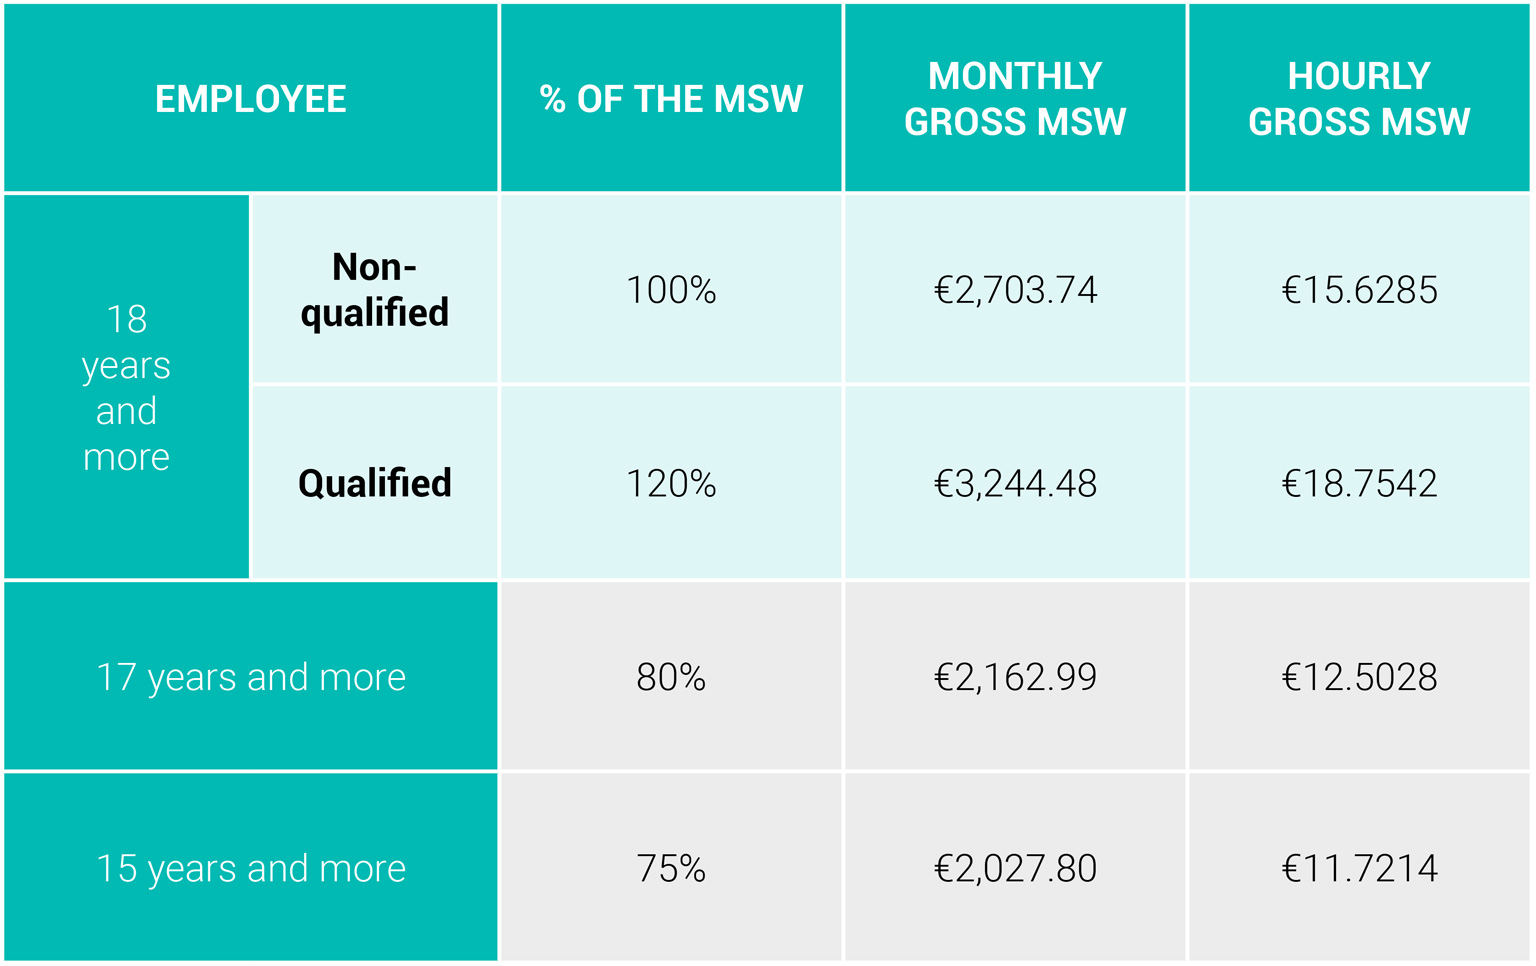Select the 17 years and more row
The width and height of the screenshot is (1536, 966).
pos(250,677)
